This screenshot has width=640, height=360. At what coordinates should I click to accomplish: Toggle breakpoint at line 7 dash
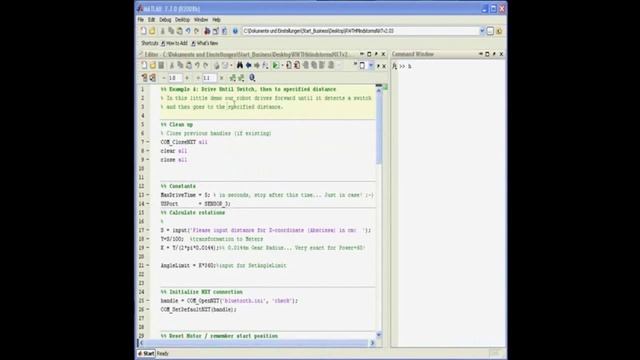click(148, 142)
